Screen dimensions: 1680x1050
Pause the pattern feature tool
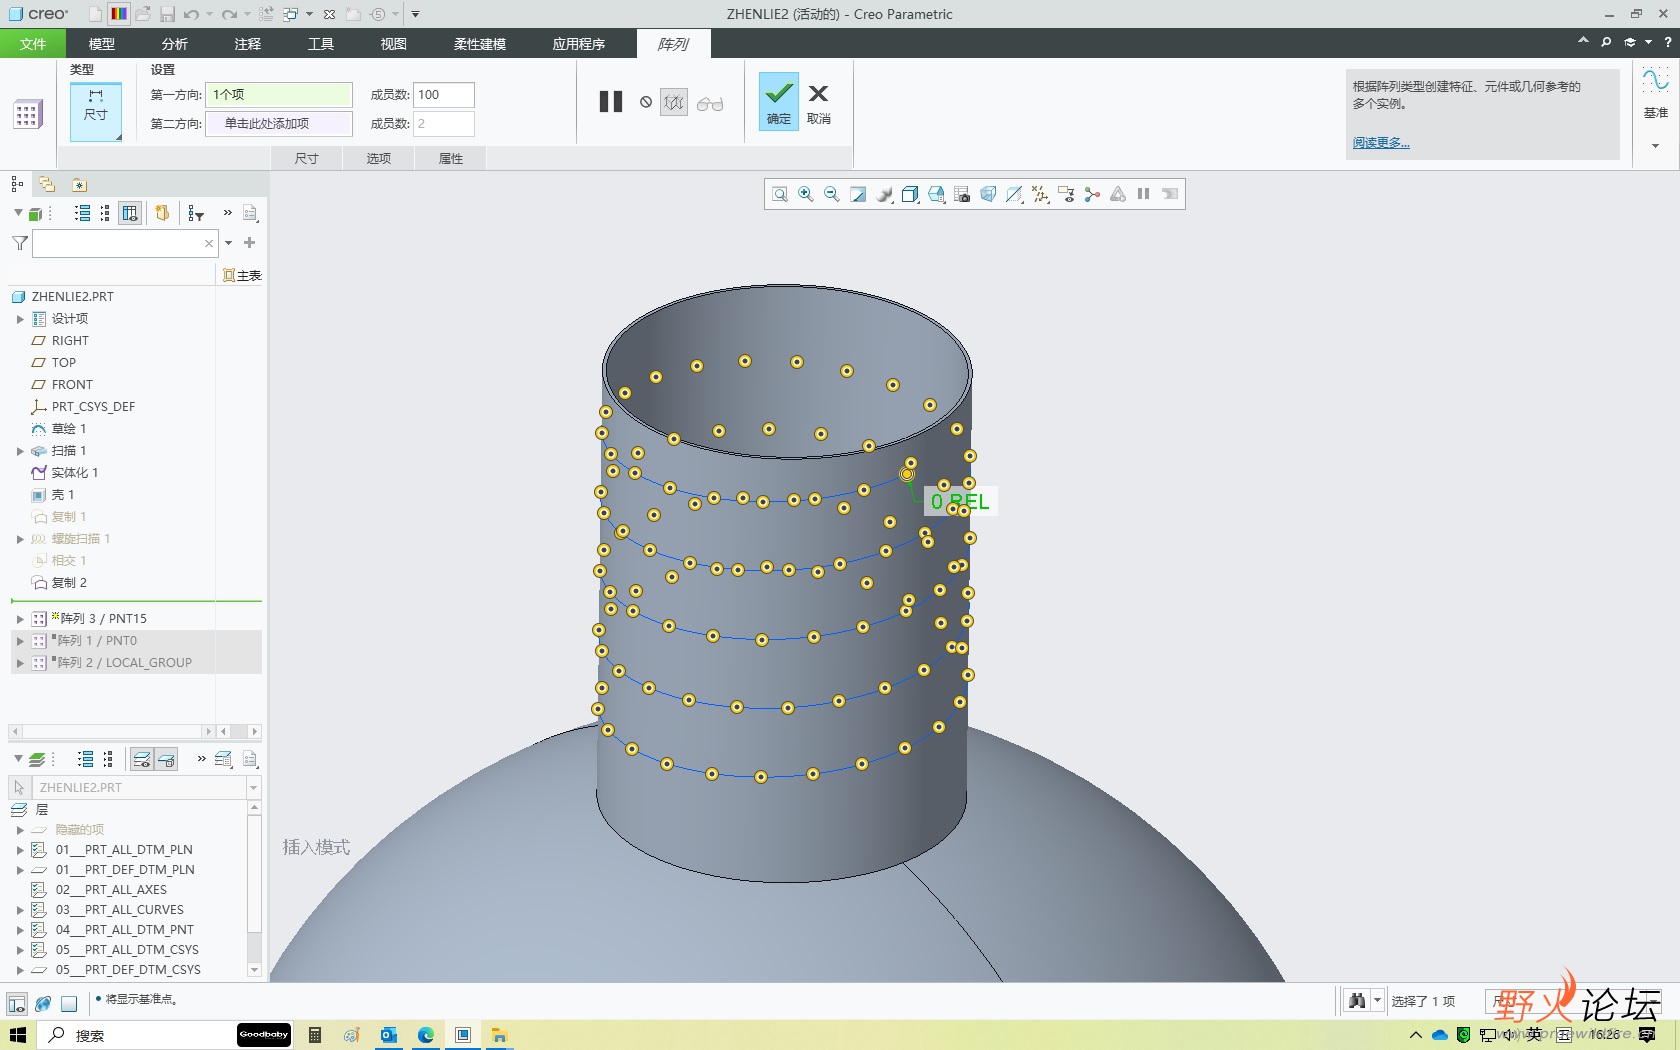click(611, 102)
